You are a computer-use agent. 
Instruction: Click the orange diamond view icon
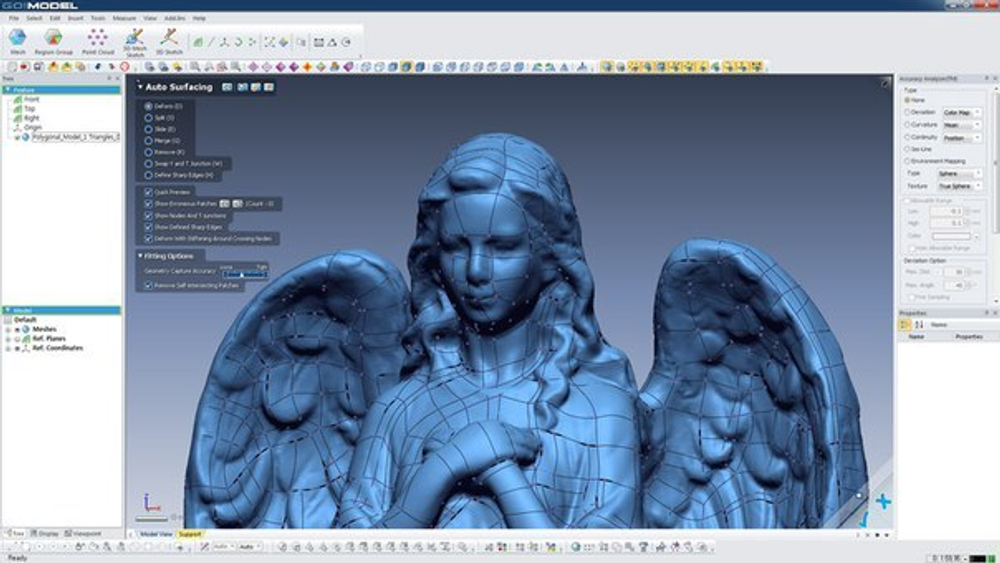click(x=307, y=66)
